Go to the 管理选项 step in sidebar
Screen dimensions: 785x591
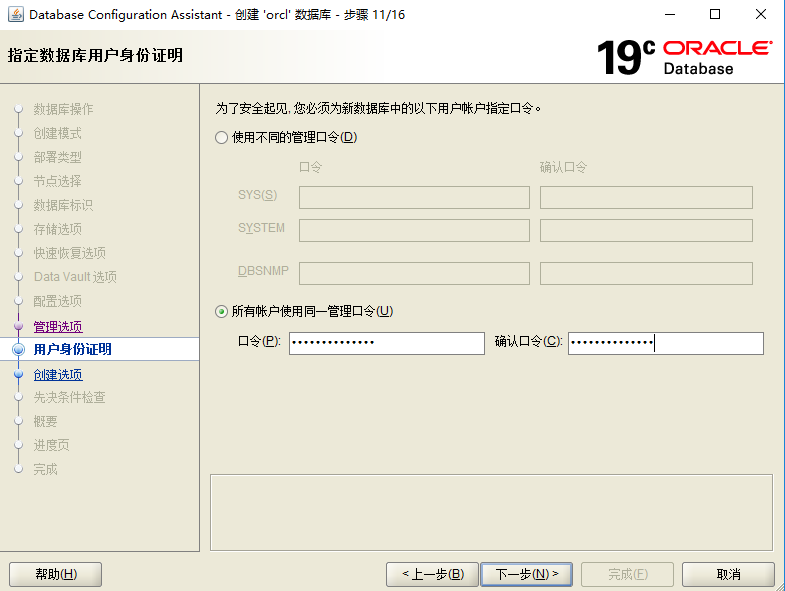(x=58, y=327)
